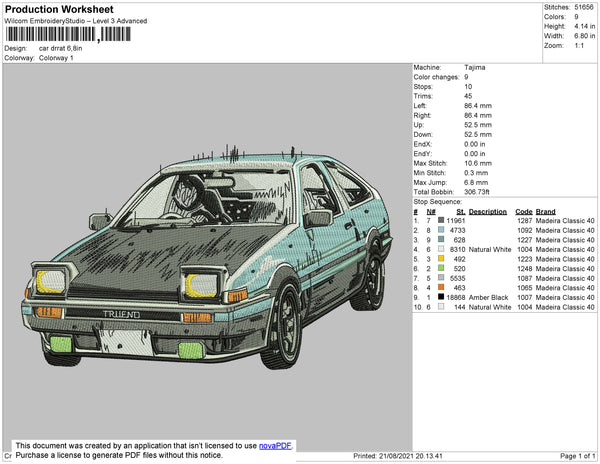The image size is (600, 464).
Task: Click 'Natural White' in stop 4 row
Action: pyautogui.click(x=490, y=249)
